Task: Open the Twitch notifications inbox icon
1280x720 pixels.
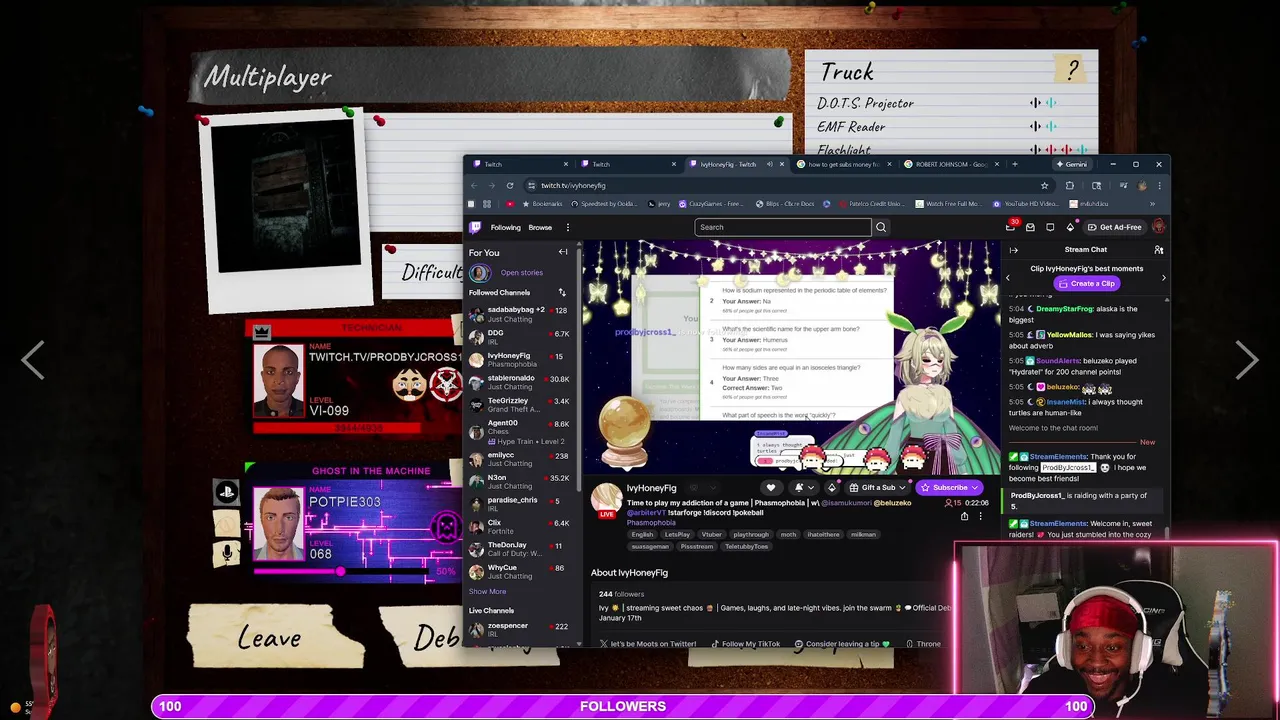Action: point(1030,227)
